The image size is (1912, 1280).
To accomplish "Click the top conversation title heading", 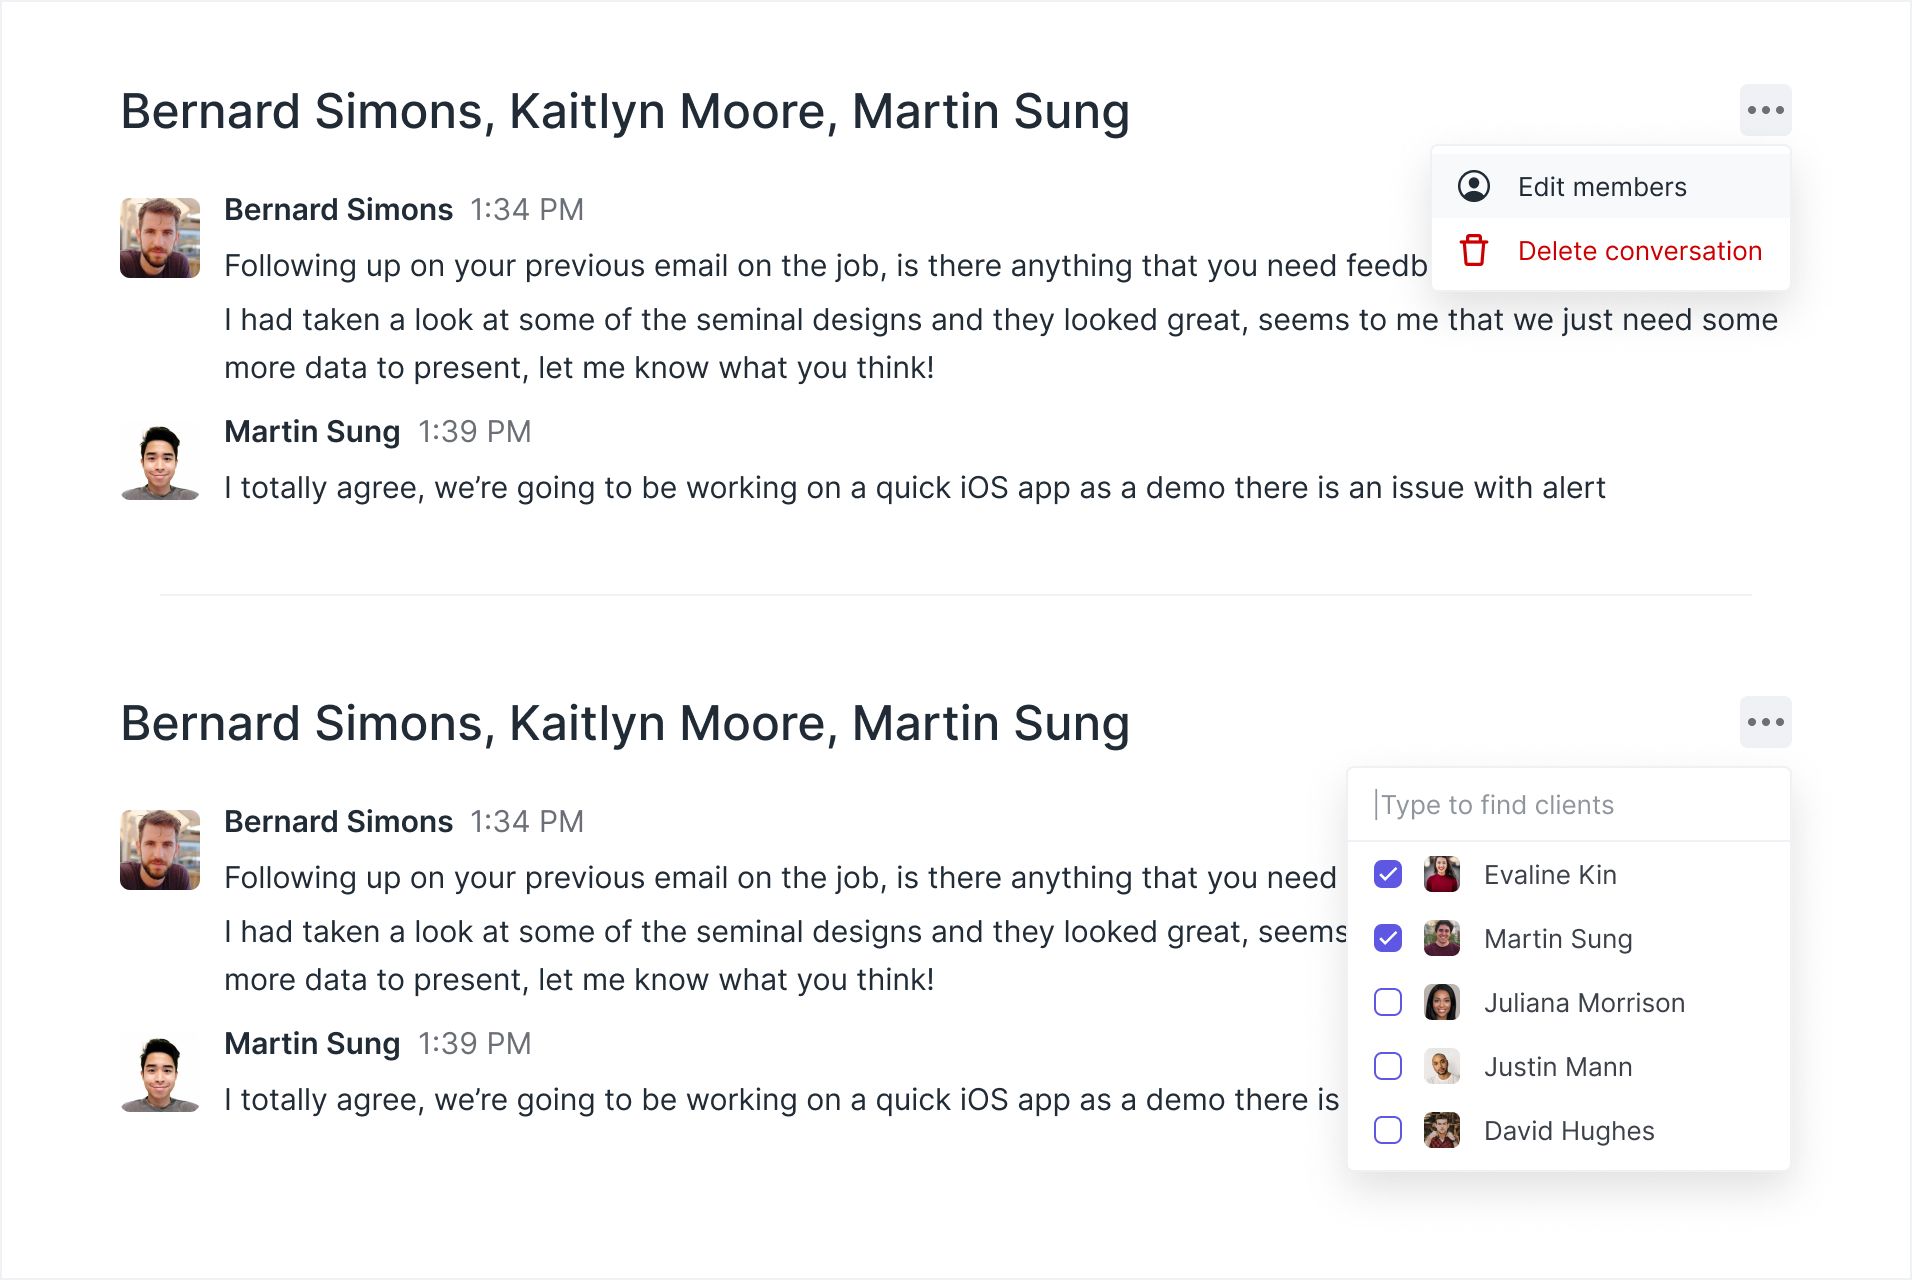I will click(x=625, y=111).
